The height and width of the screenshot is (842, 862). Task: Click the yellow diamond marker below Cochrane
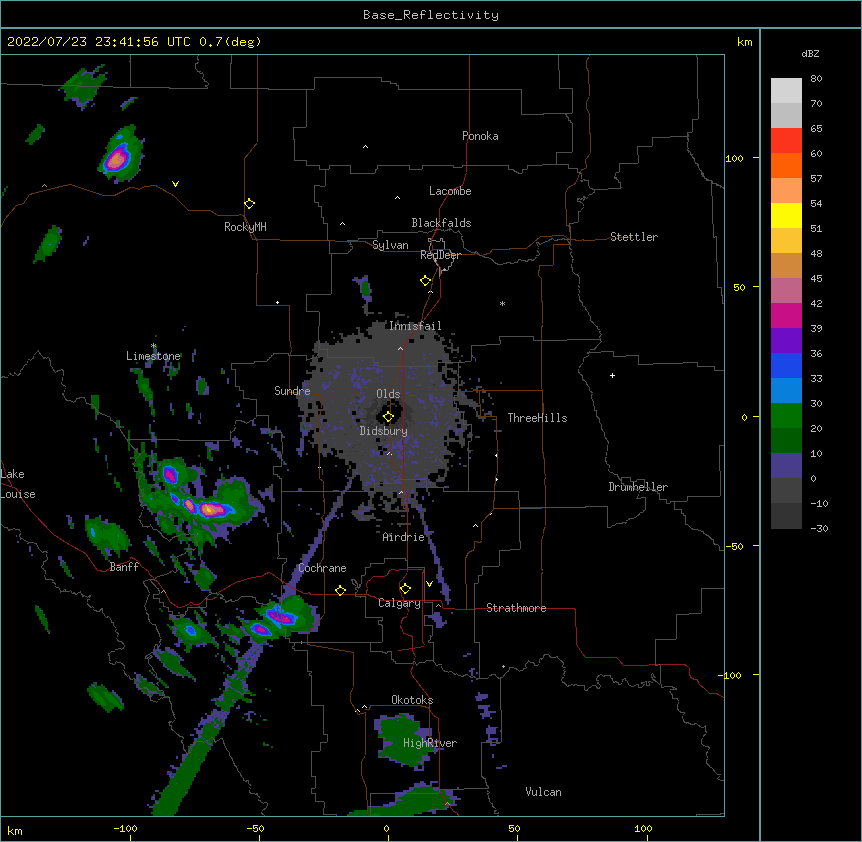click(x=340, y=590)
